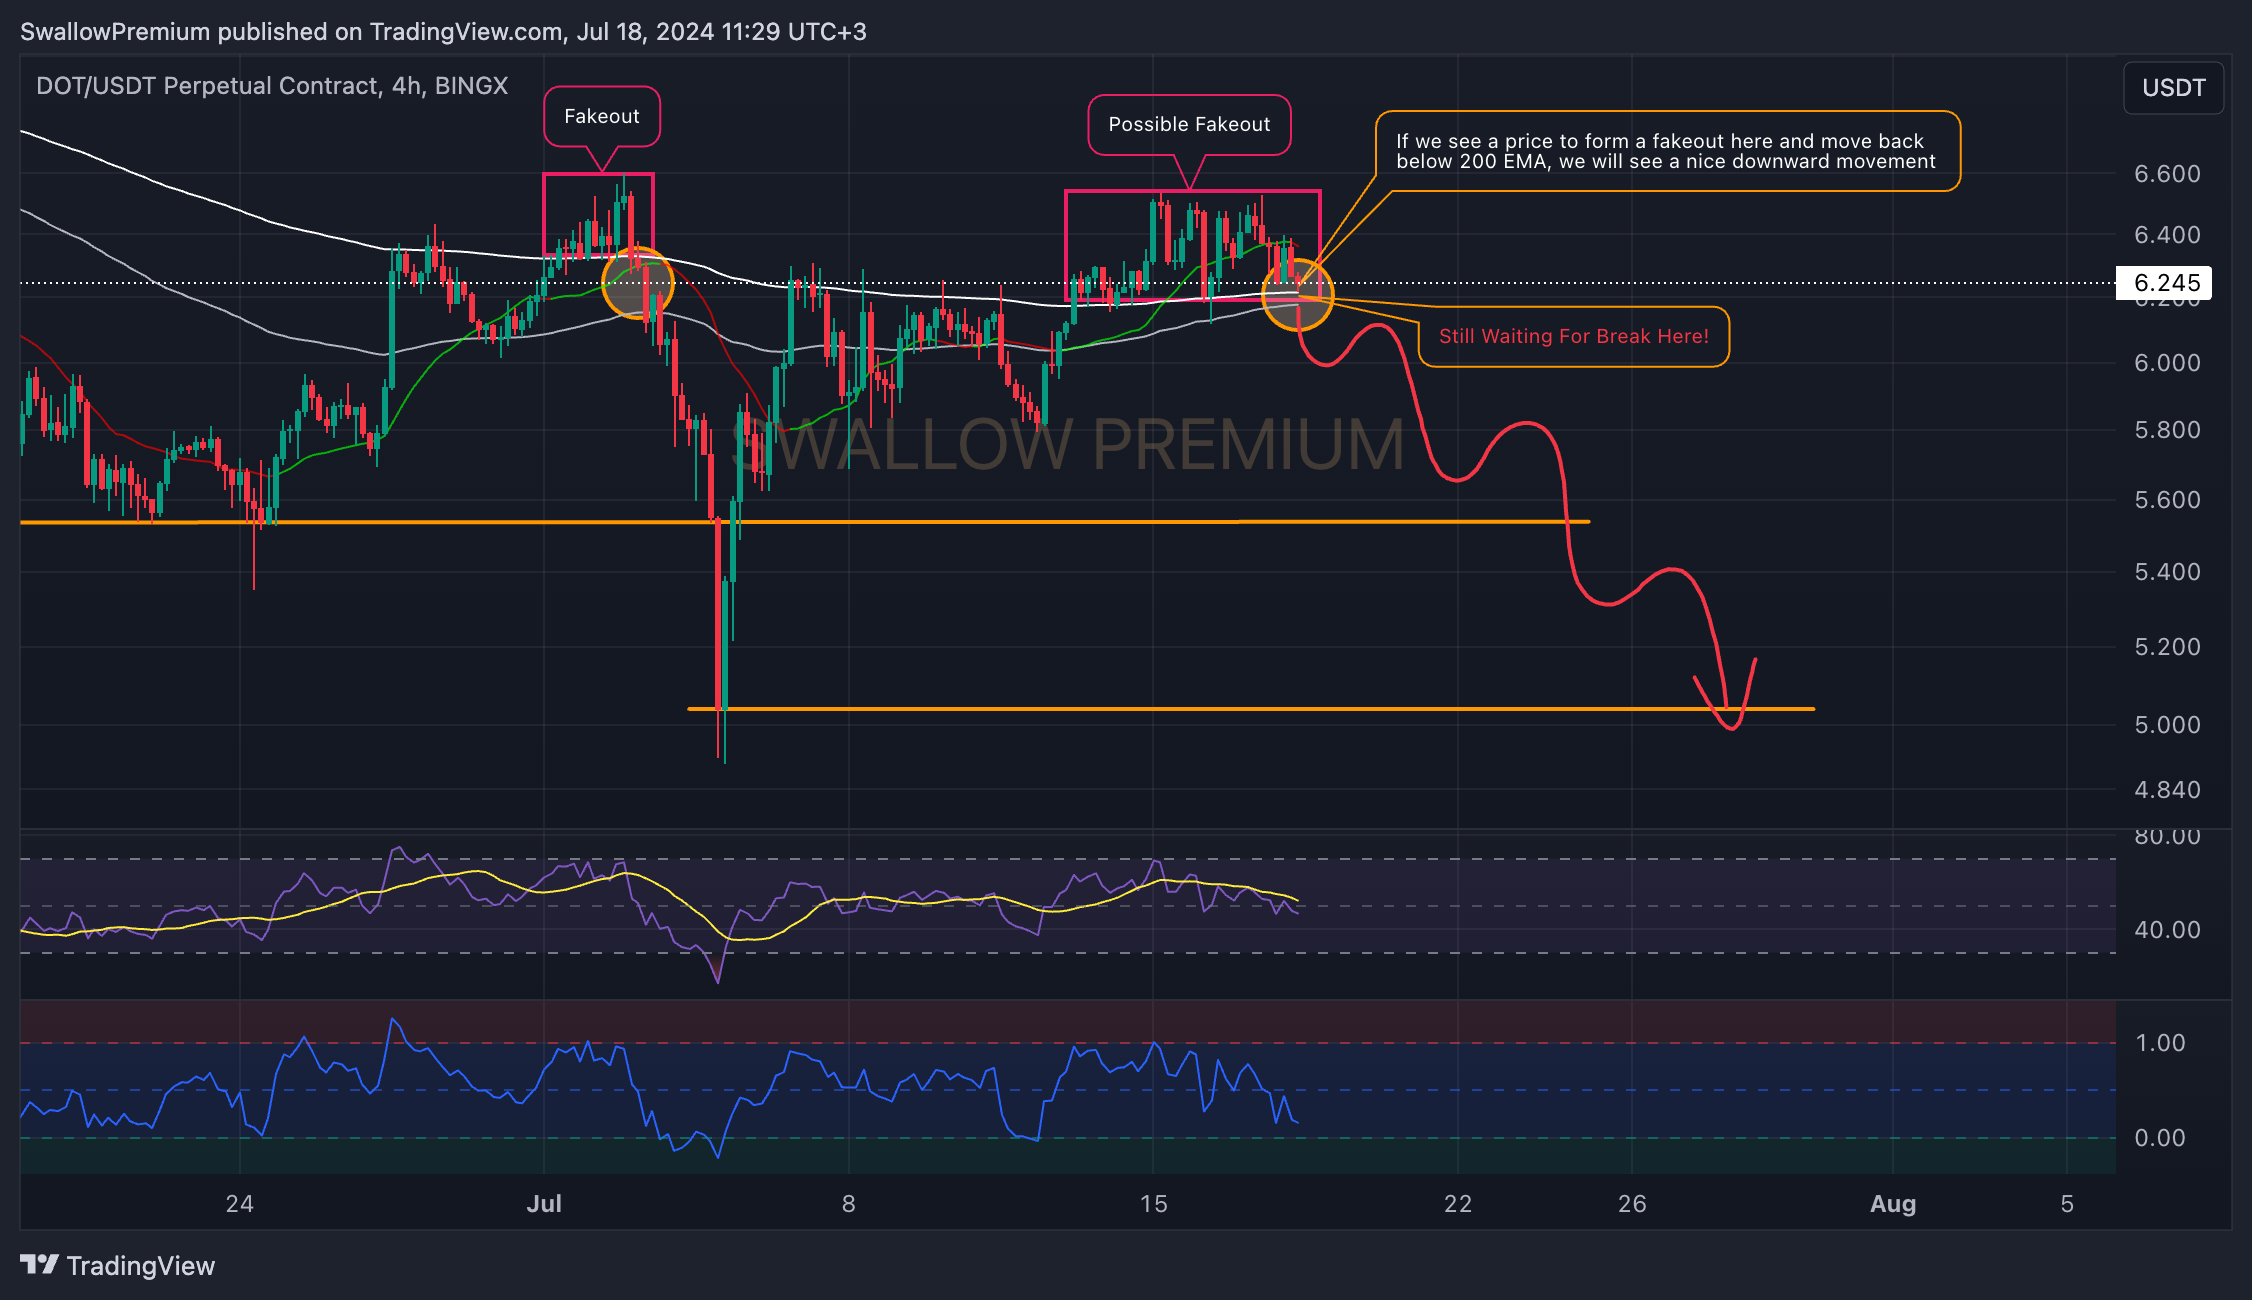The image size is (2252, 1300).
Task: Click the 5.800 price axis label
Action: (x=2167, y=430)
